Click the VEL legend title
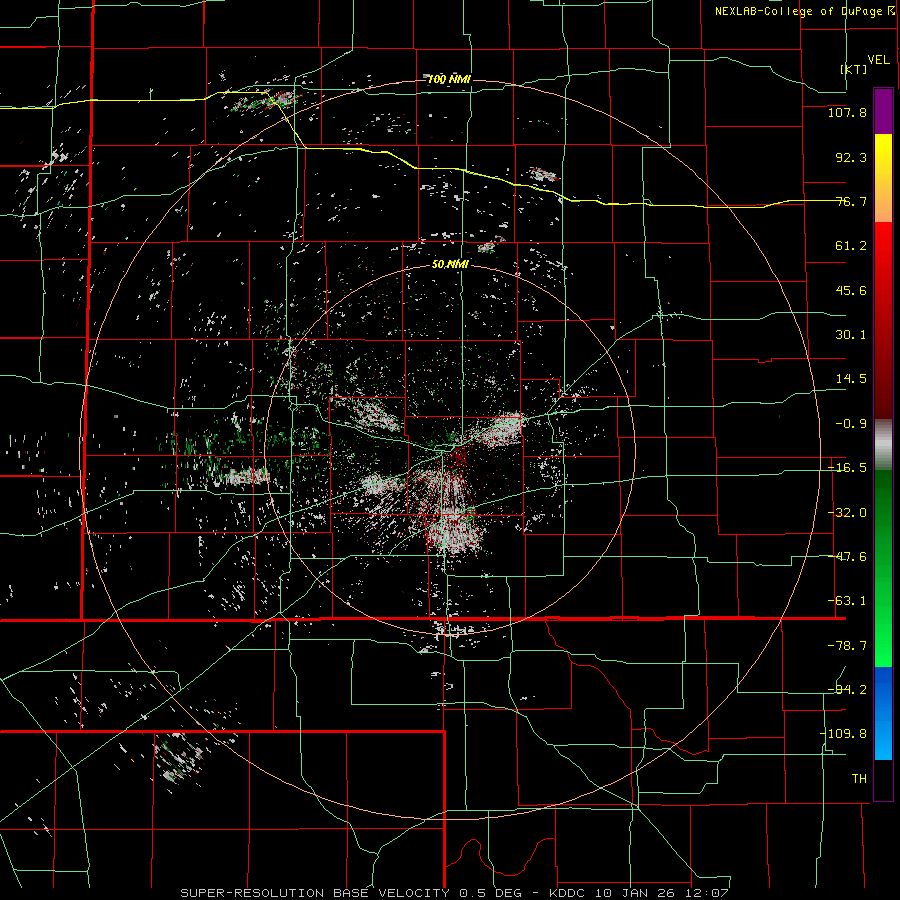This screenshot has height=900, width=900. (878, 60)
